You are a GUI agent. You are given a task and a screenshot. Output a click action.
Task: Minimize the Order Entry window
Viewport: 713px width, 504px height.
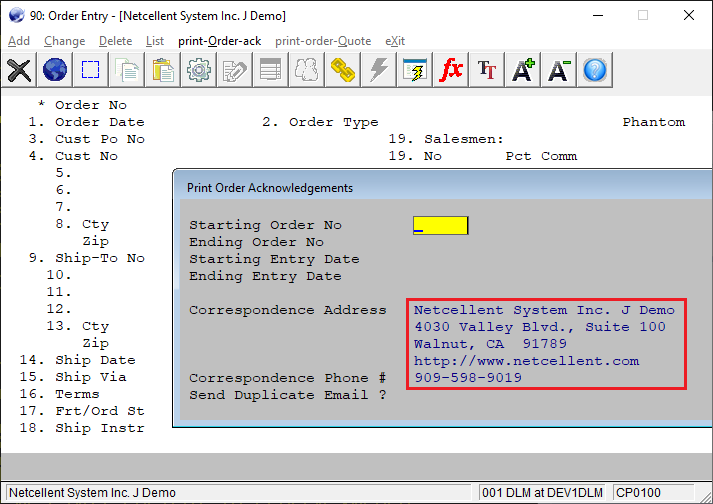[598, 15]
